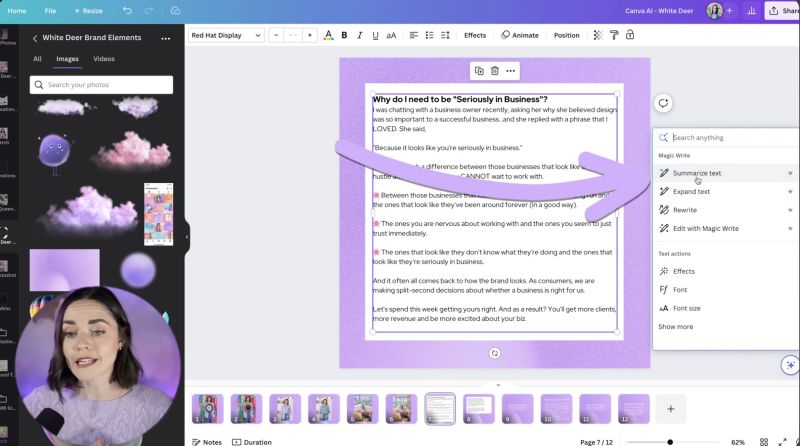Open the Home menu

[17, 11]
